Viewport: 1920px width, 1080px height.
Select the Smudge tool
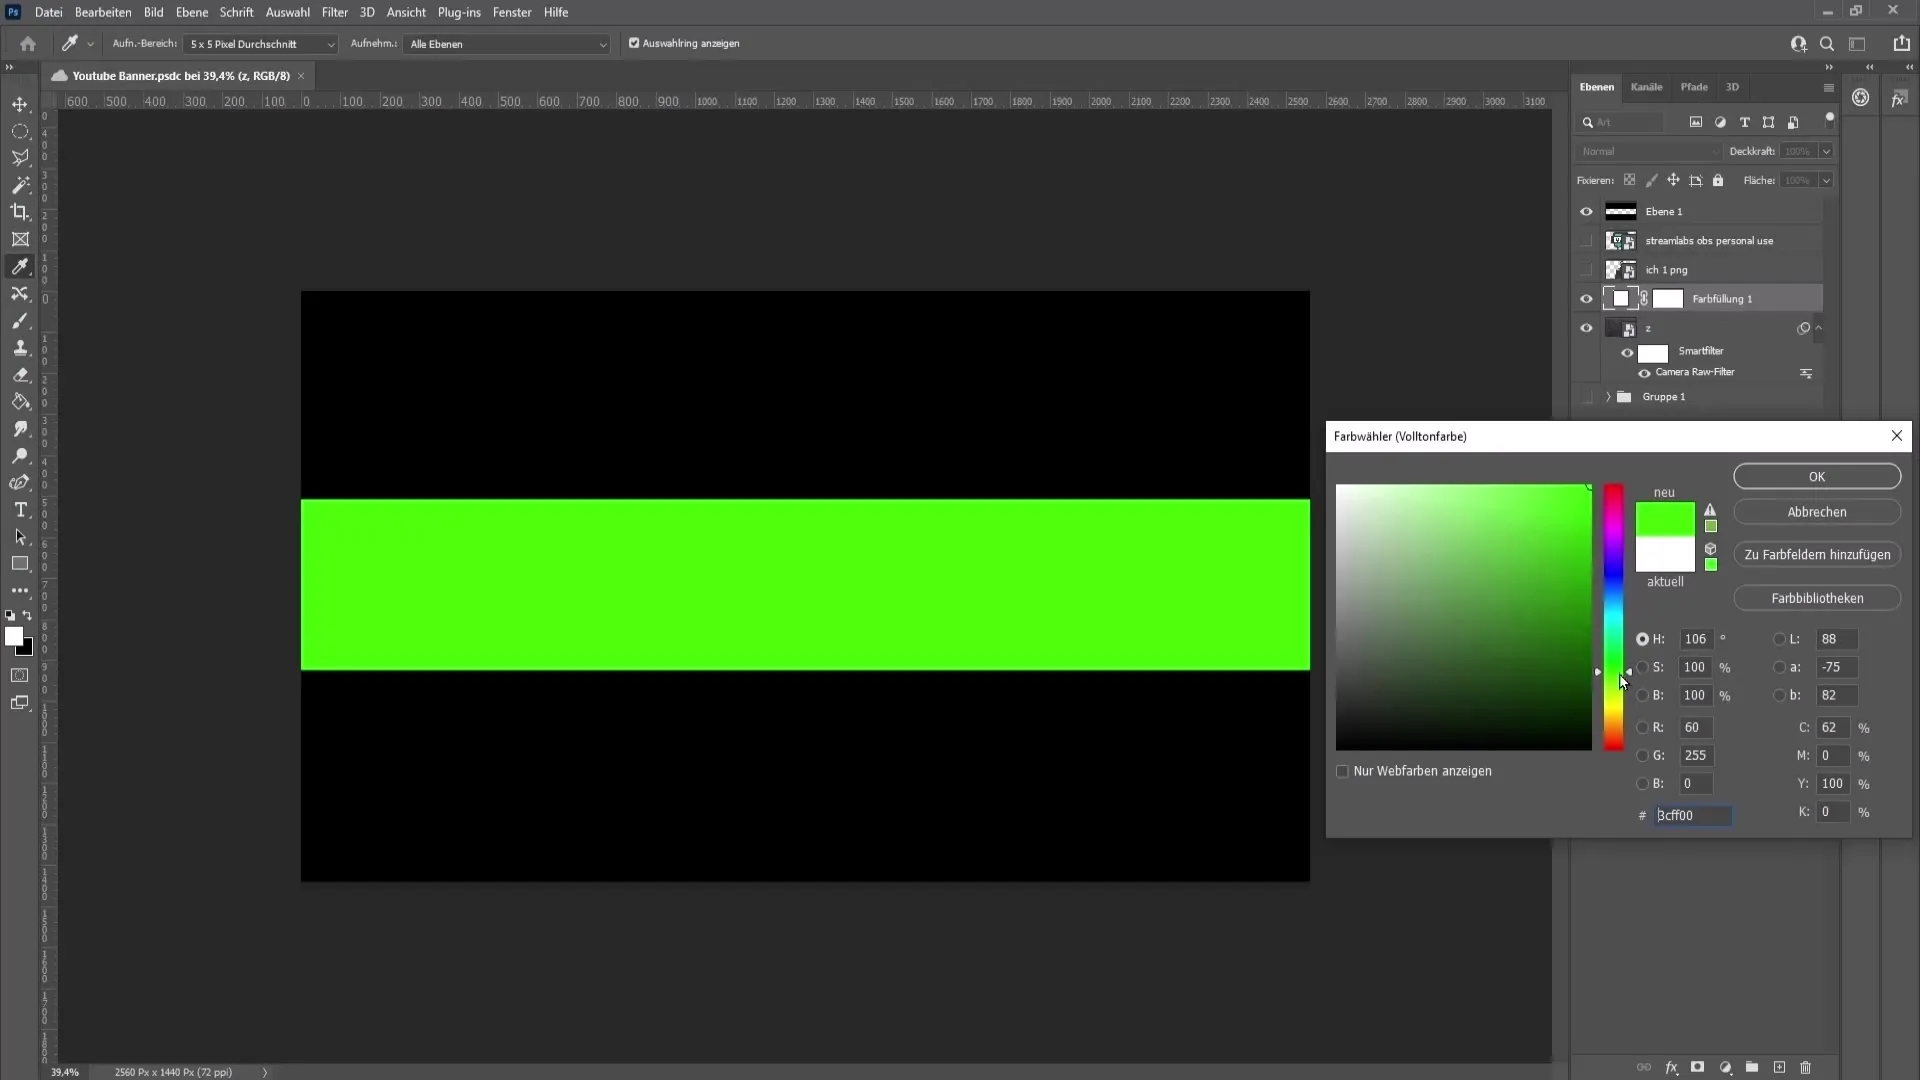pos(20,429)
